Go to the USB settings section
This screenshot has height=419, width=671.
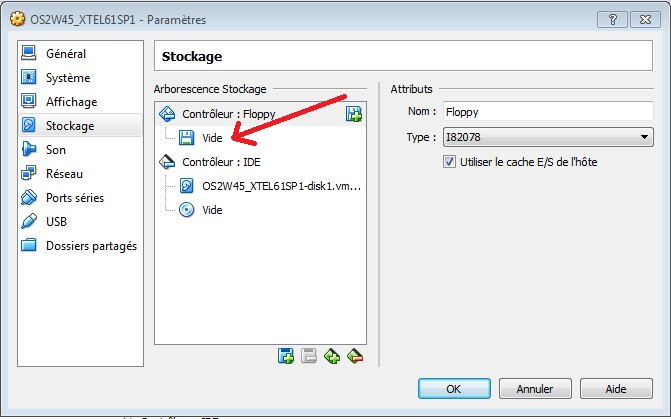[x=56, y=222]
